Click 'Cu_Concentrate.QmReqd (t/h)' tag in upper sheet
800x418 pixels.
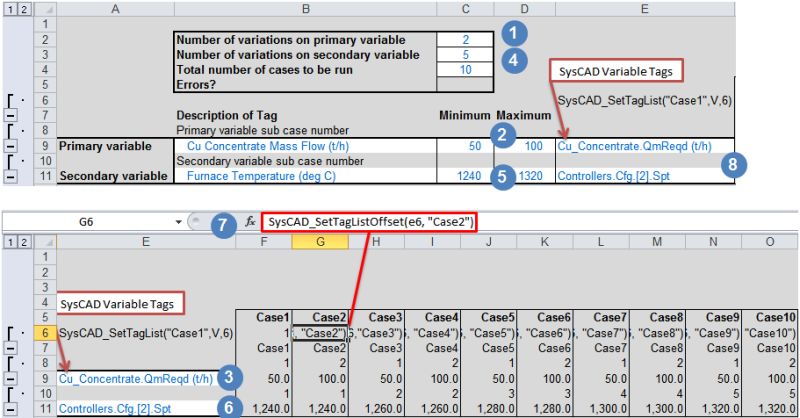(x=645, y=146)
